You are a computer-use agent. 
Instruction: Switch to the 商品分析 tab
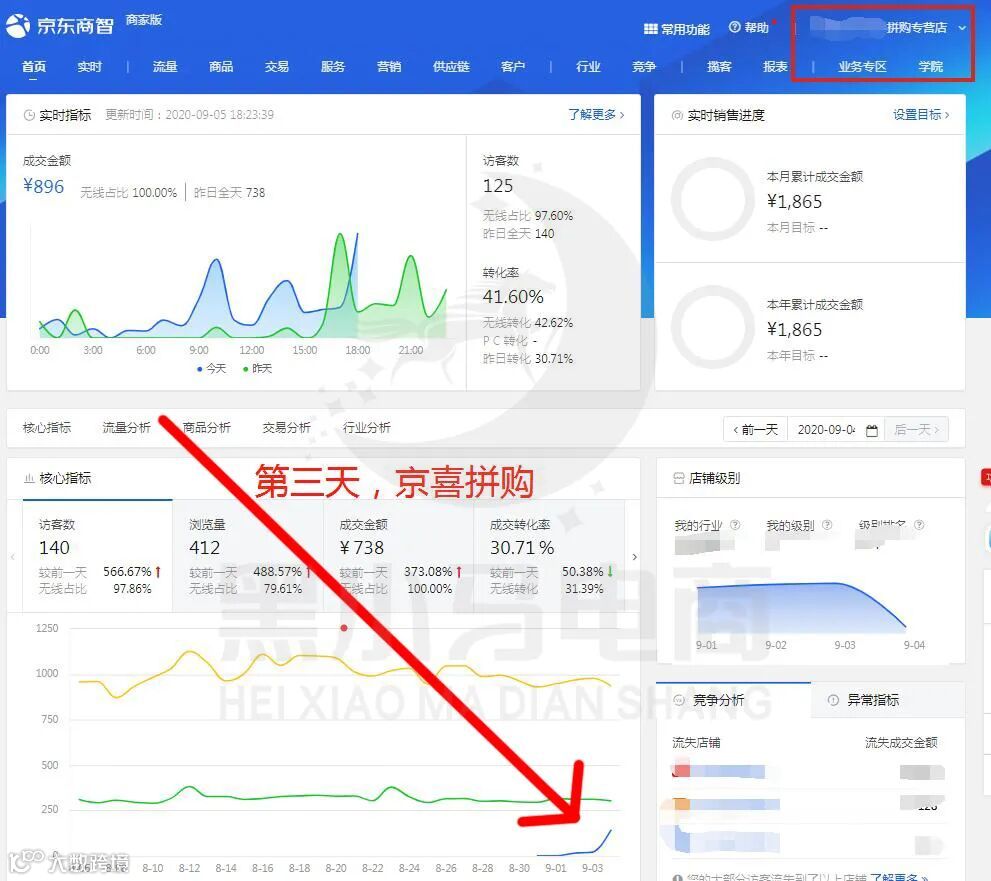(207, 428)
